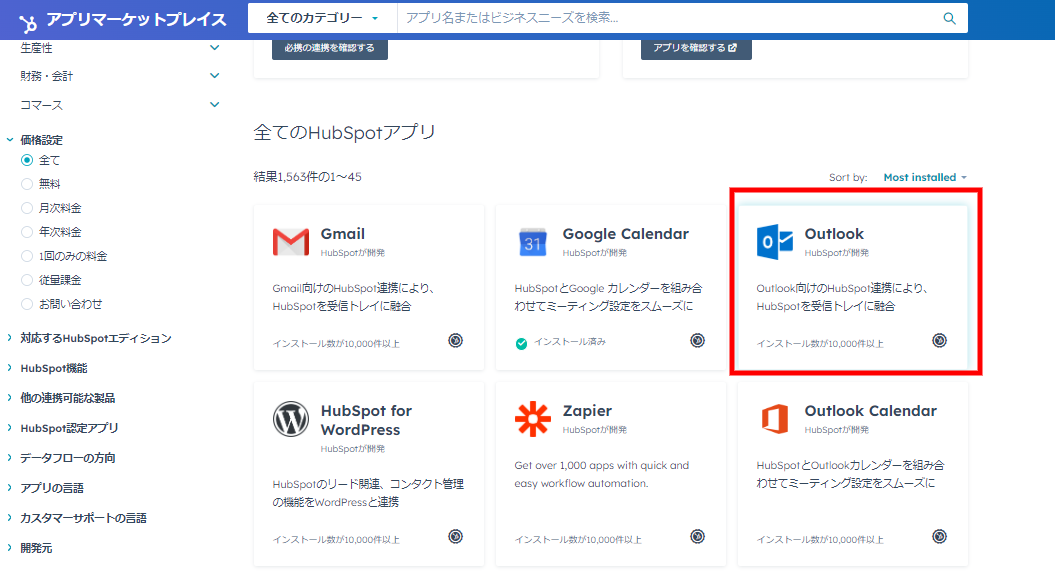
Task: Open the Outlook Calendar app title
Action: tap(871, 411)
